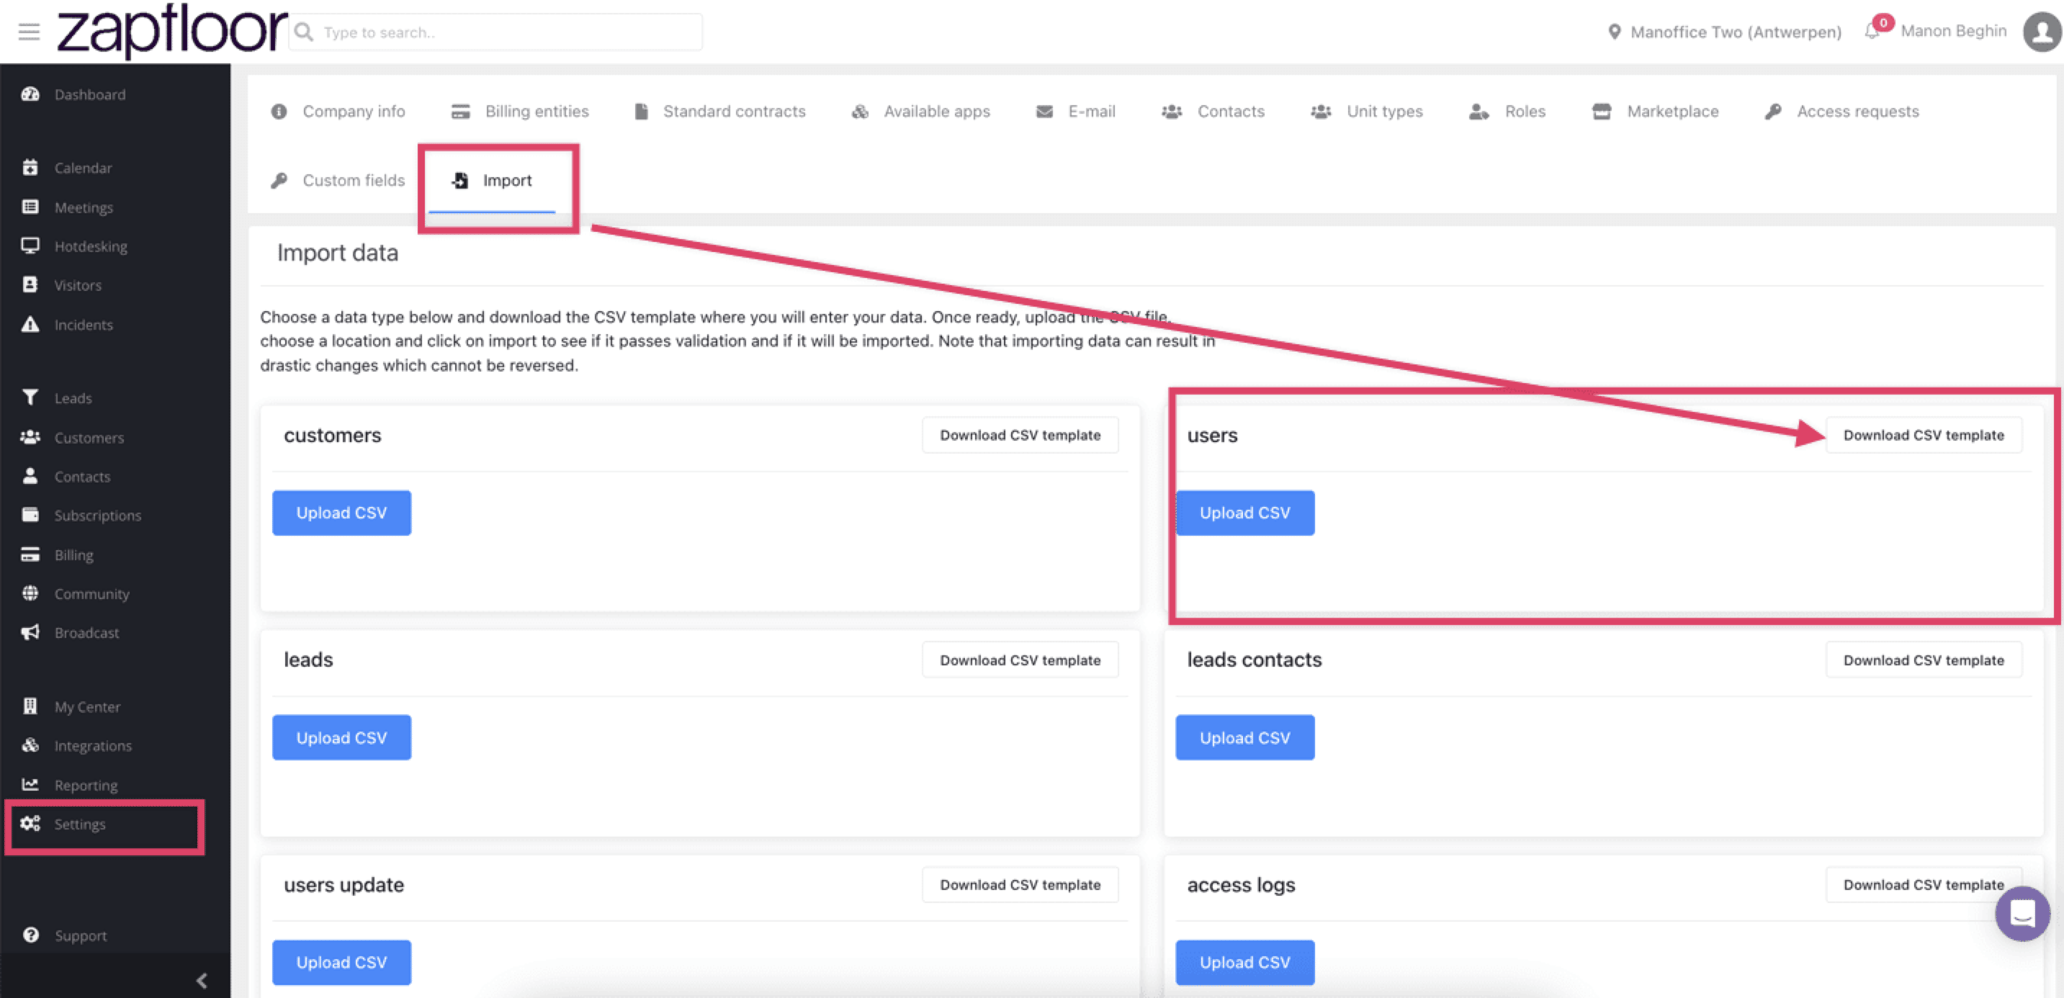2064x998 pixels.
Task: Download CSV template for access logs
Action: point(1923,885)
